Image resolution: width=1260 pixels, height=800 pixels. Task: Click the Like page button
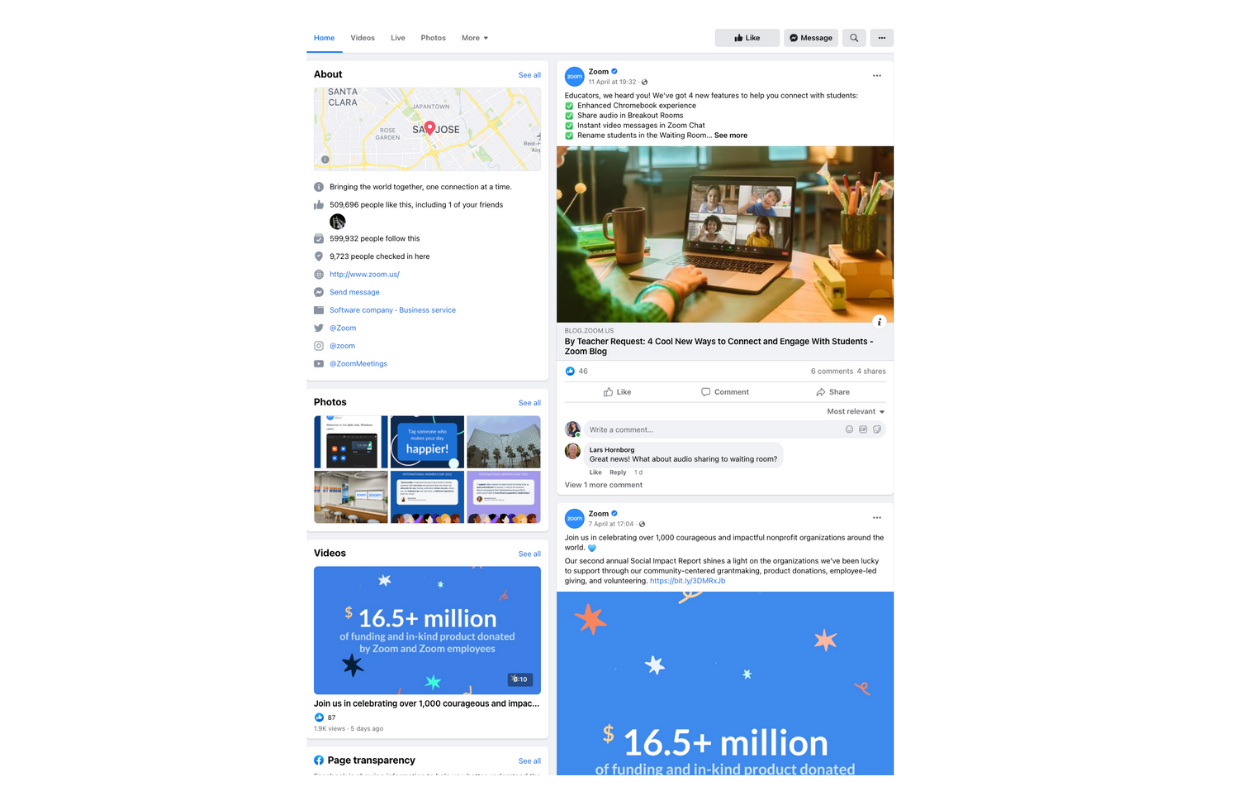(747, 38)
